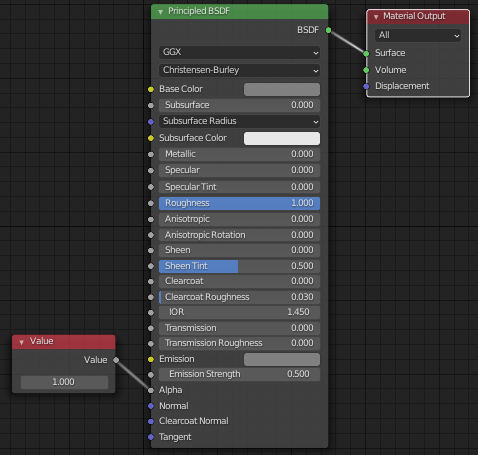Click the Roughness slider field
This screenshot has height=455, width=478.
click(239, 203)
